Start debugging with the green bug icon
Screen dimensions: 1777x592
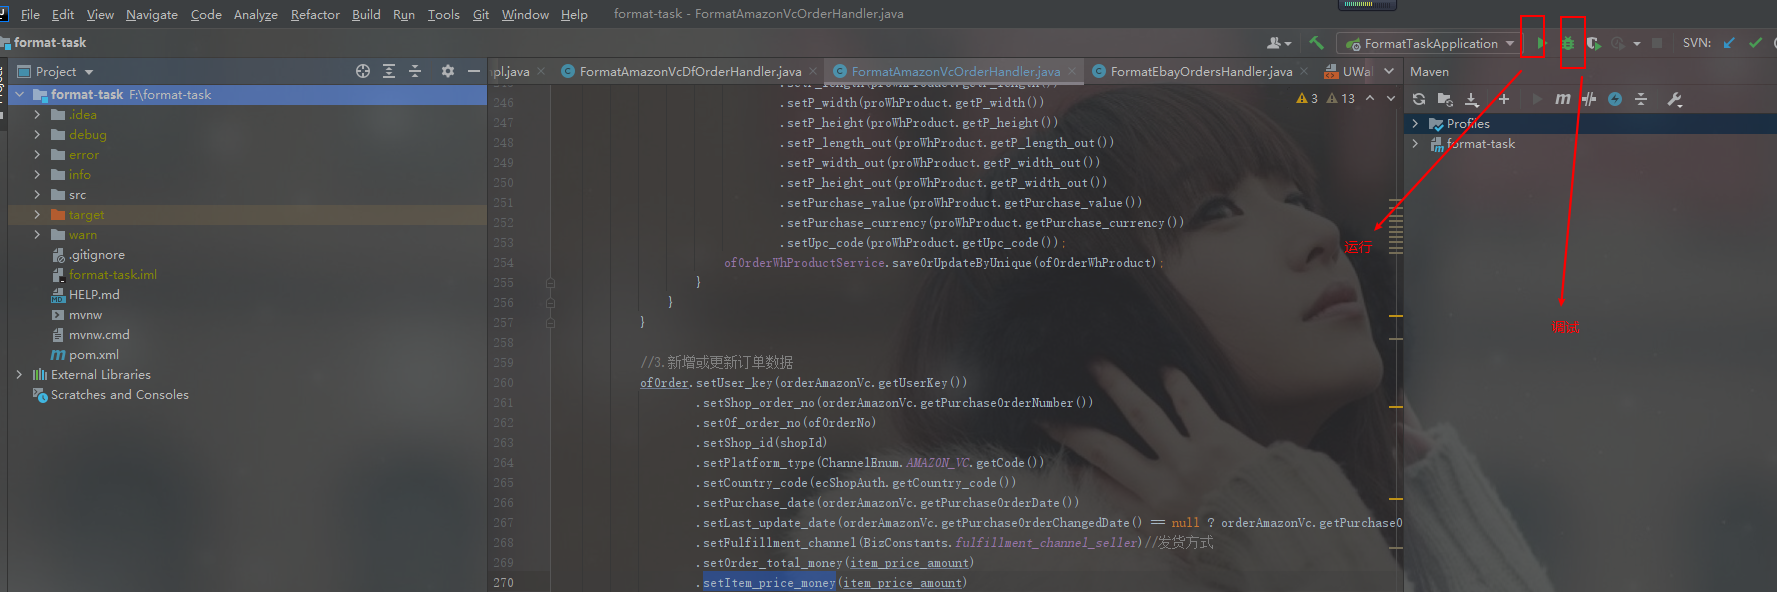1567,43
